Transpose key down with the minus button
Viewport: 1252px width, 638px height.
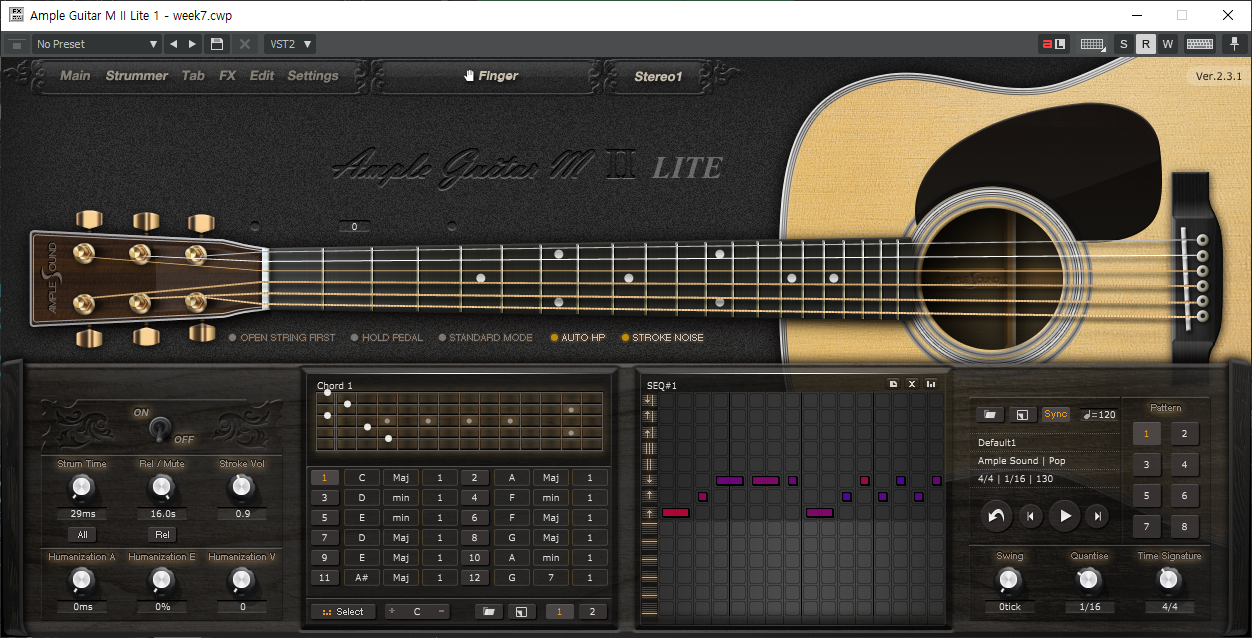pyautogui.click(x=441, y=611)
